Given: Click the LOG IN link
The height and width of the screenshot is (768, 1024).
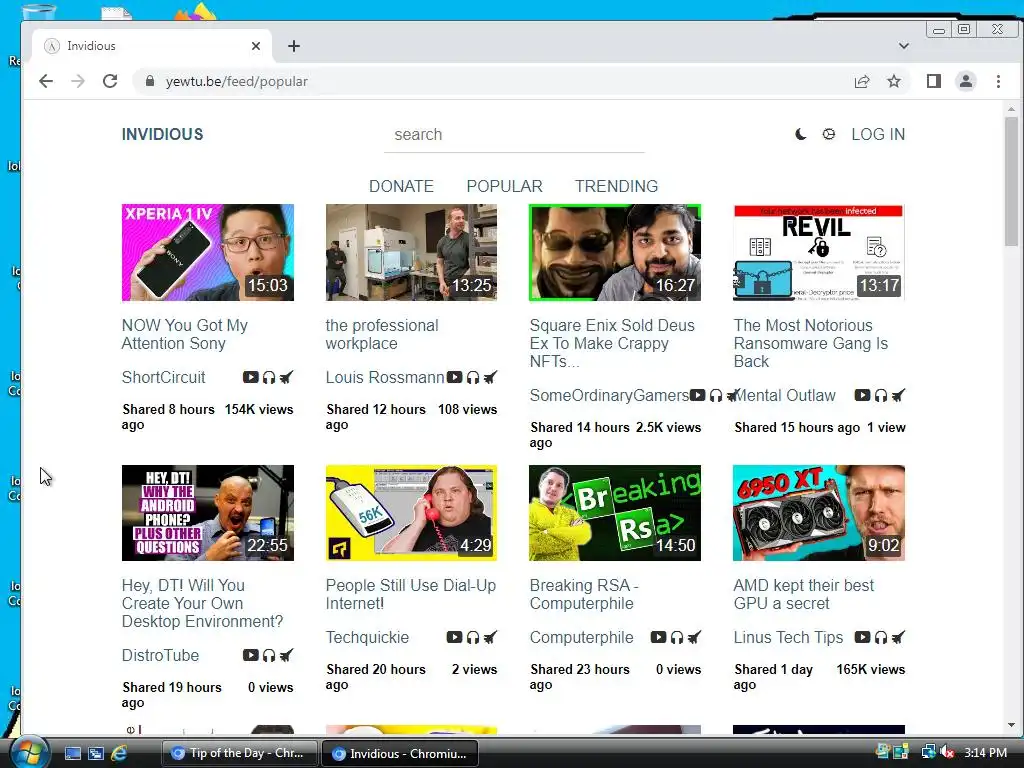Looking at the screenshot, I should click(x=878, y=135).
